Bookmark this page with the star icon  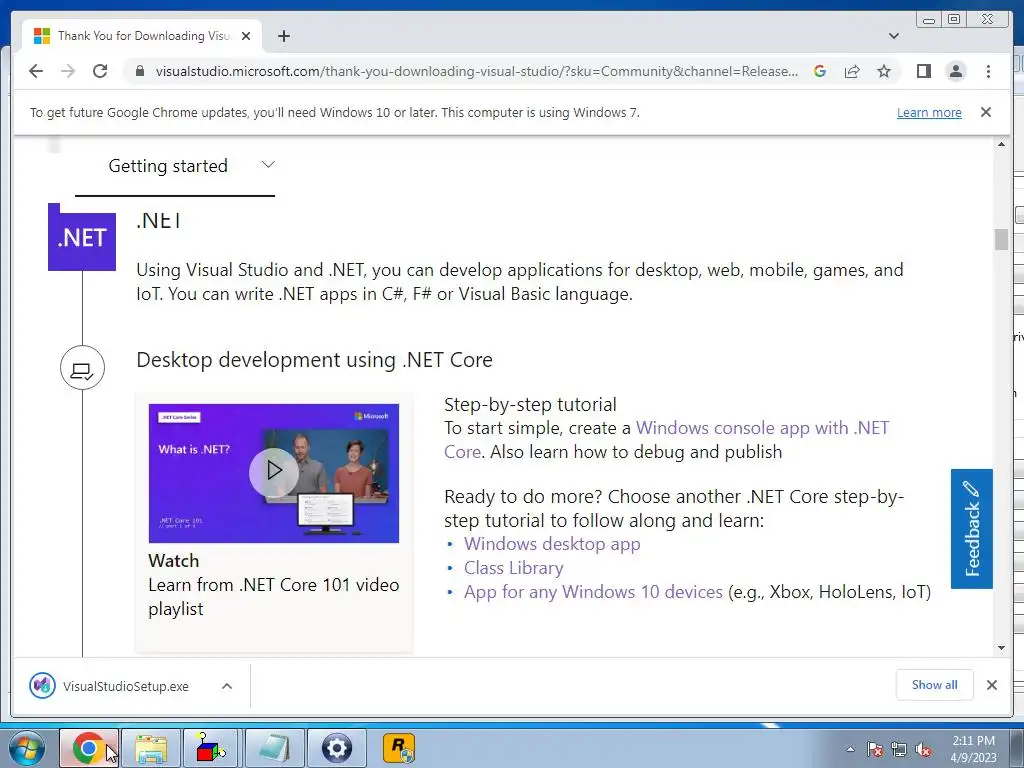(x=884, y=71)
